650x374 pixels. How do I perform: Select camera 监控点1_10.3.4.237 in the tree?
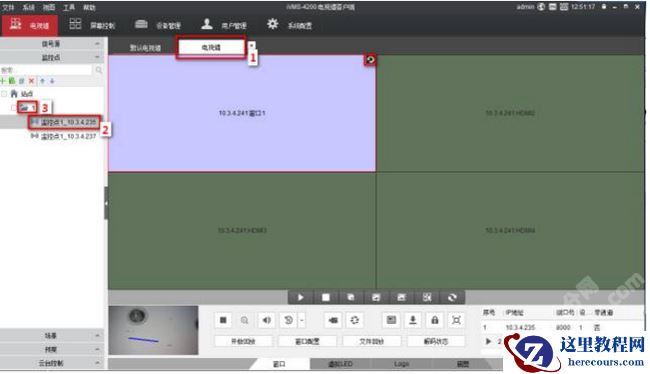[x=64, y=136]
